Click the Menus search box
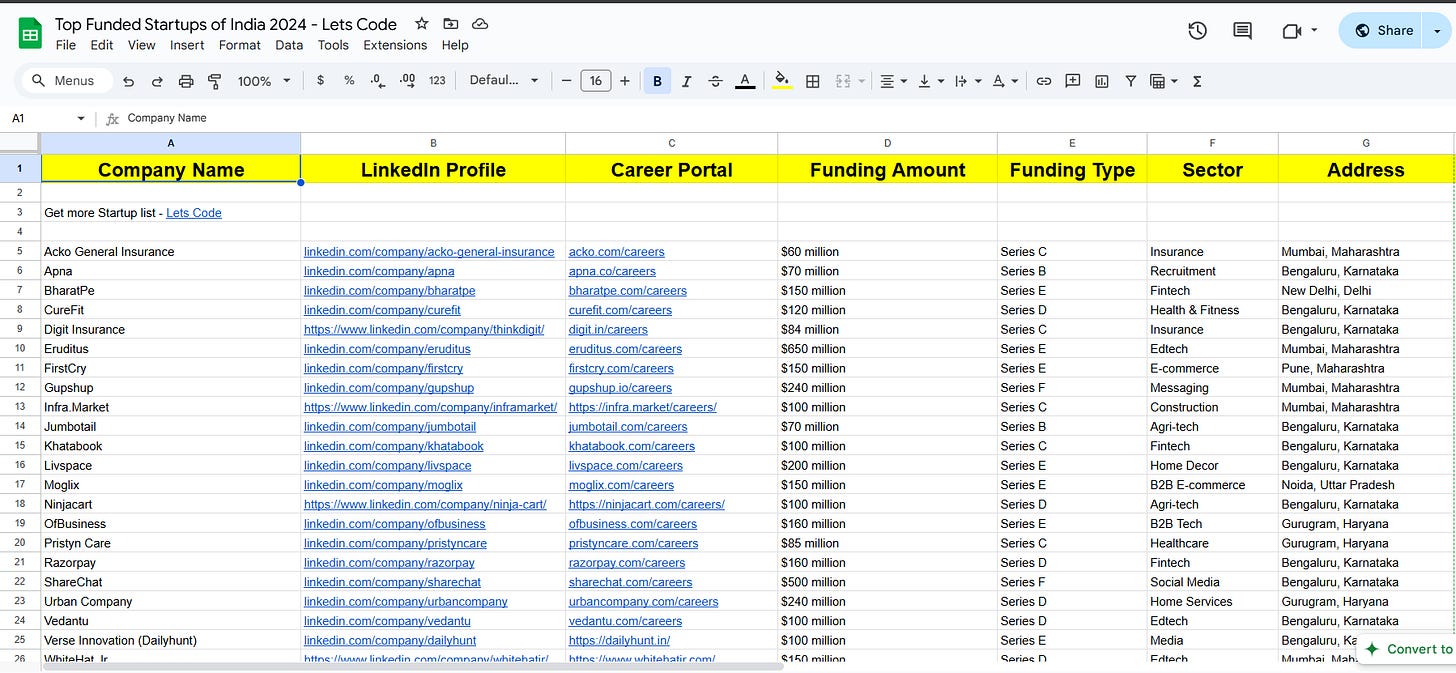Screen dimensions: 1456x673 65,81
